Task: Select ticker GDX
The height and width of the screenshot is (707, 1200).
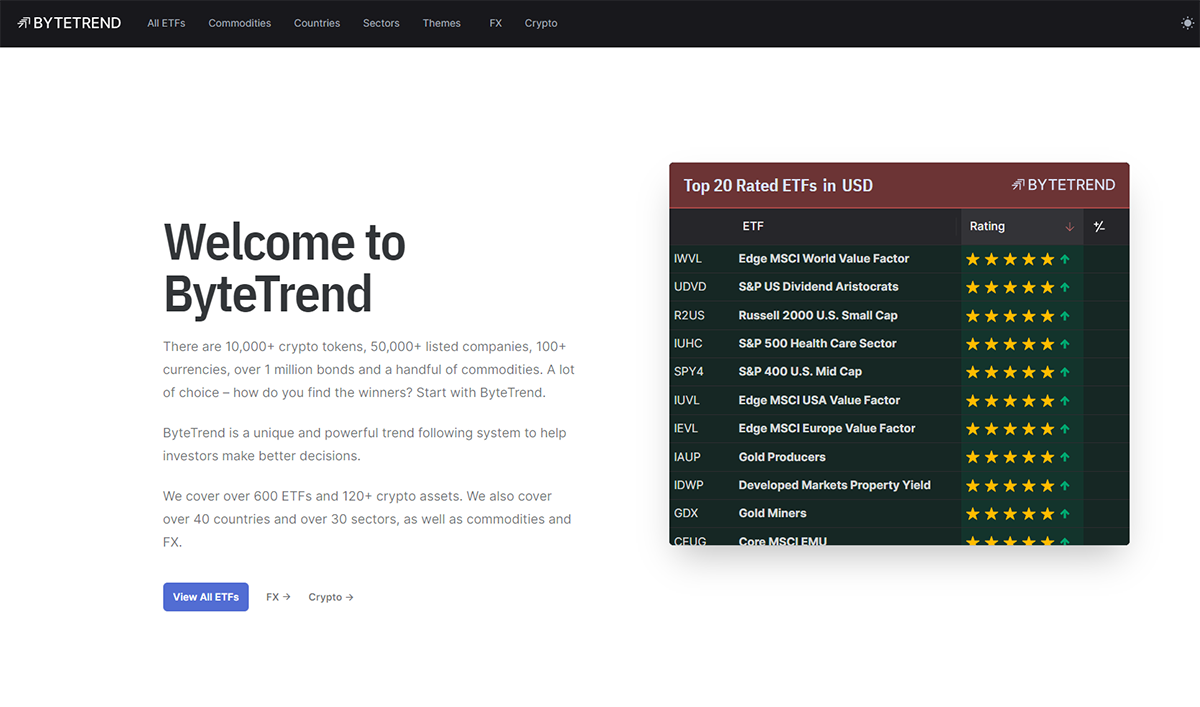Action: pos(686,513)
